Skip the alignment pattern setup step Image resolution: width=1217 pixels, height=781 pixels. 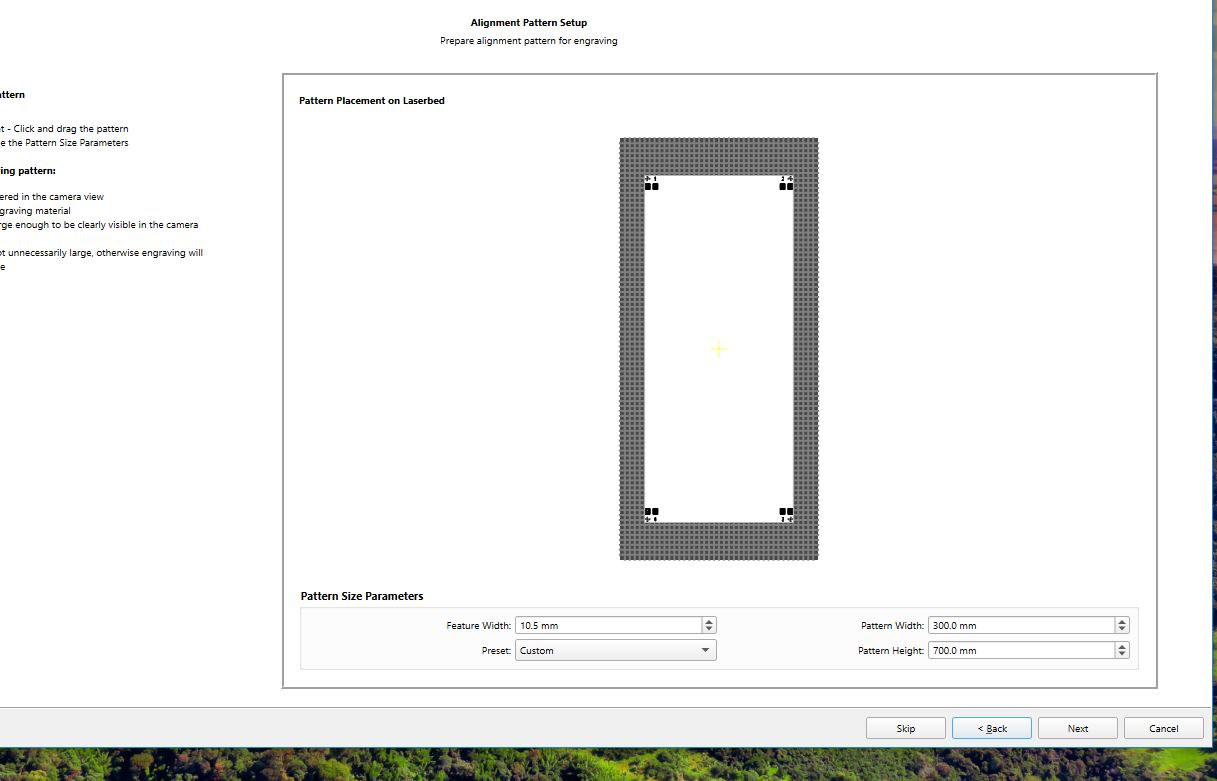pos(906,728)
